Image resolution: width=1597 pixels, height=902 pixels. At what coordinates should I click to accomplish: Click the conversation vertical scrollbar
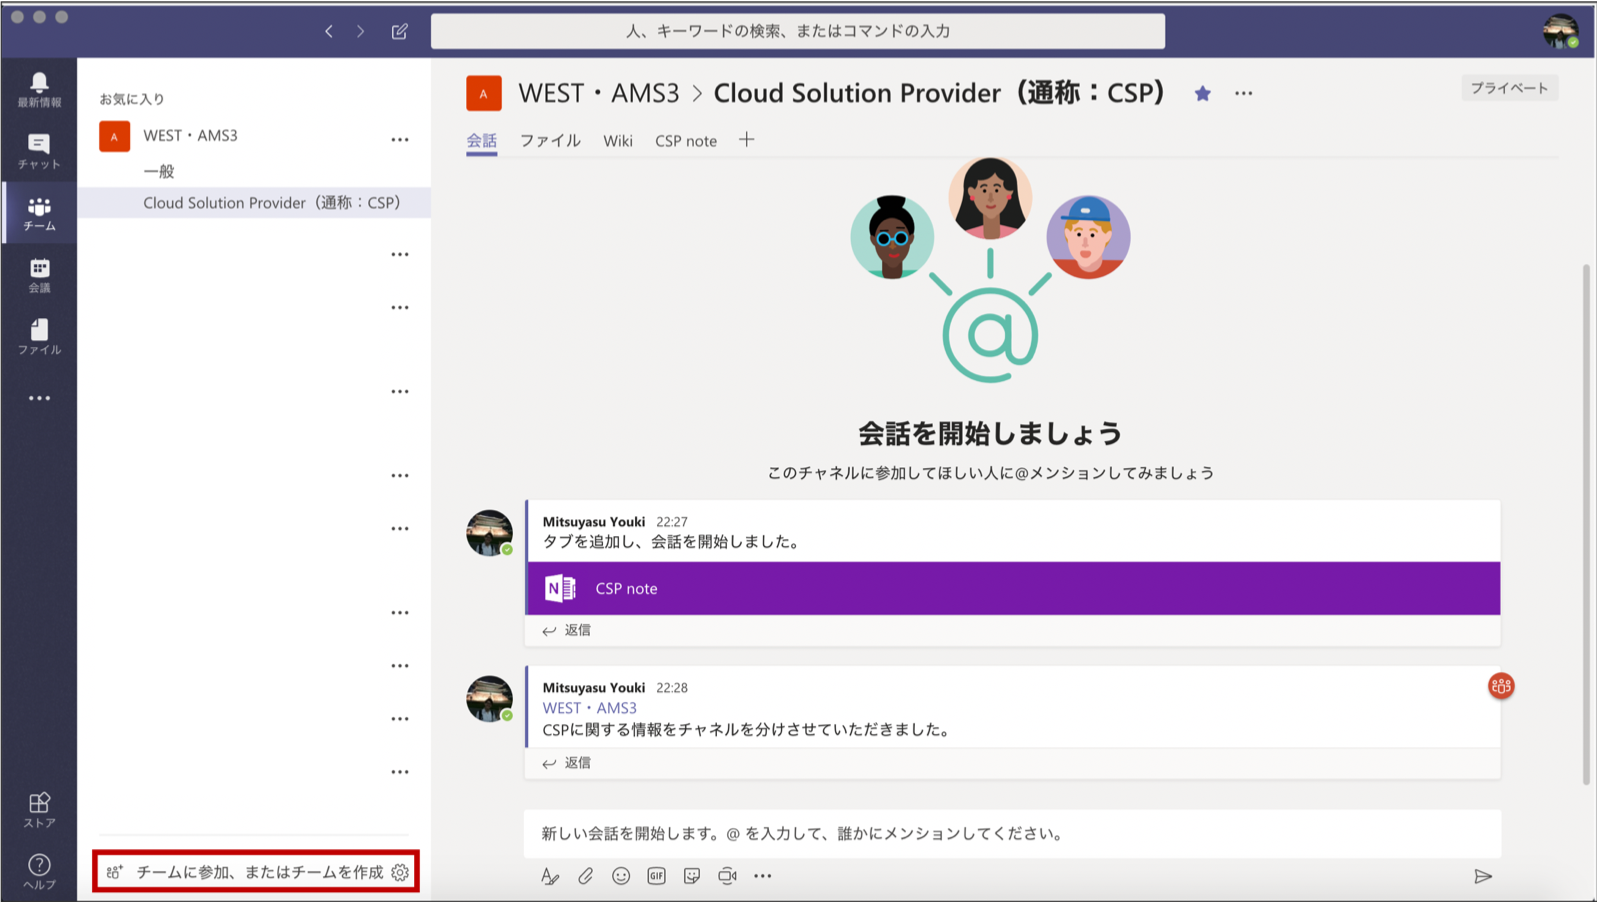coord(1586,523)
